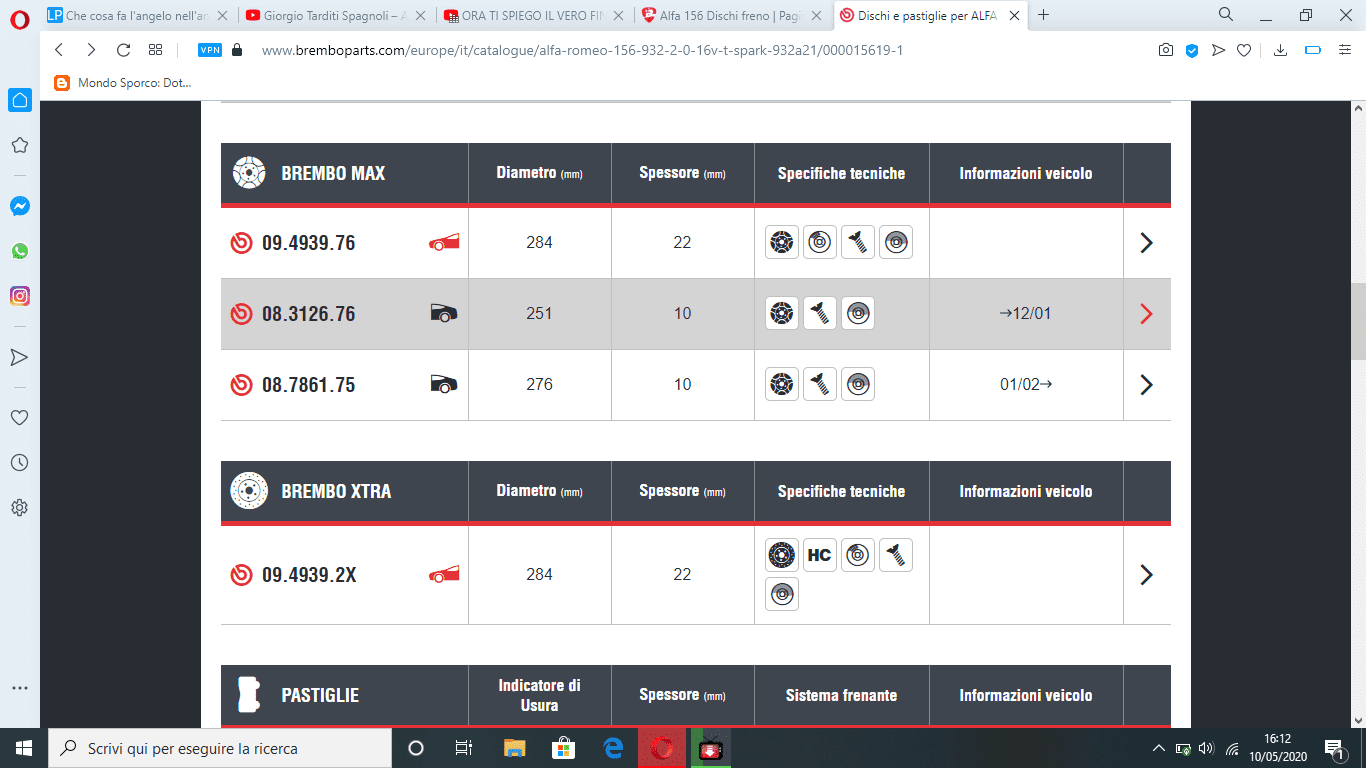Viewport: 1366px width, 768px height.
Task: Click the HC high-carbon spec icon
Action: 819,555
